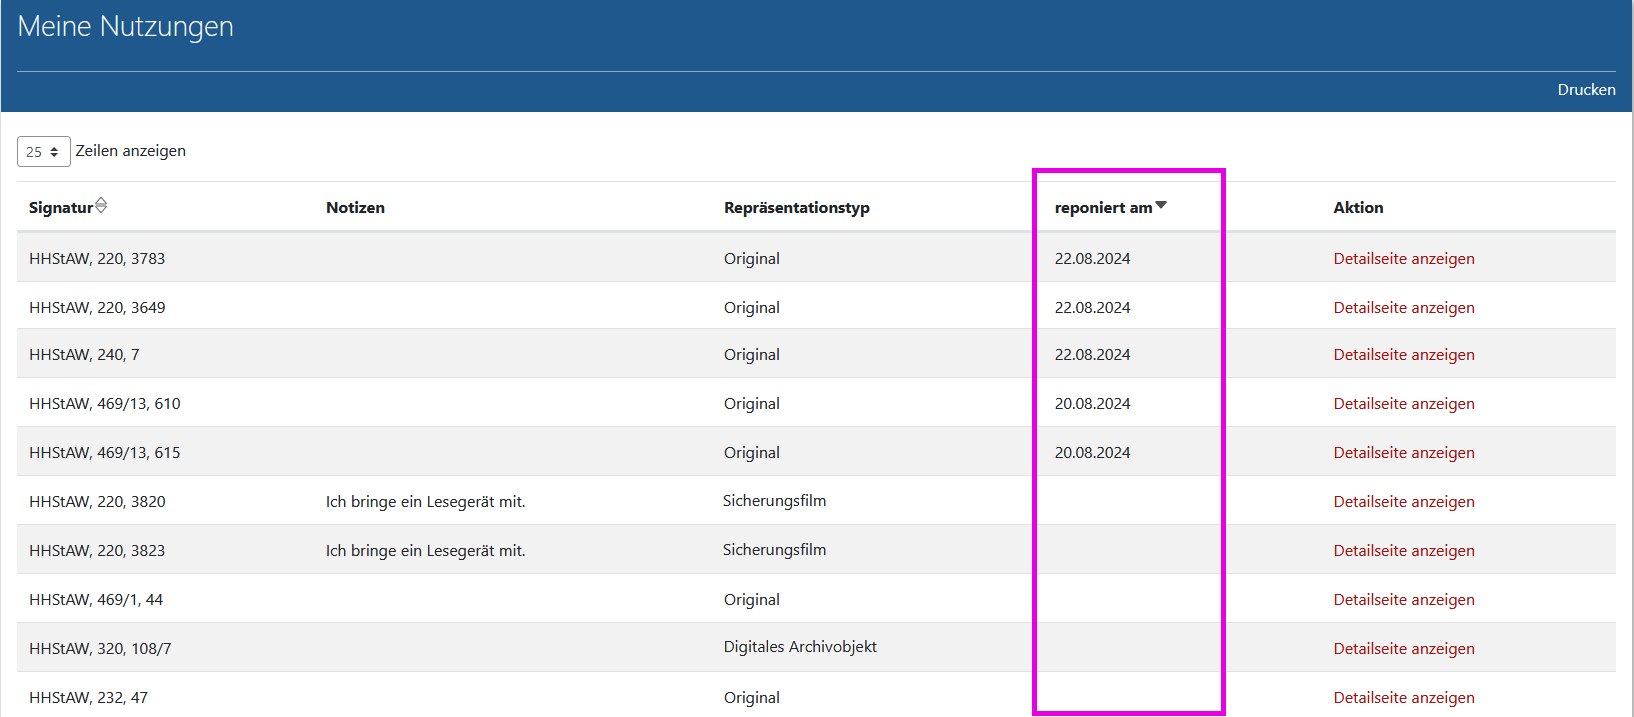Image resolution: width=1634 pixels, height=717 pixels.
Task: Open Detailseite anzeigen for HHStAW, 469/1, 44
Action: click(1404, 600)
